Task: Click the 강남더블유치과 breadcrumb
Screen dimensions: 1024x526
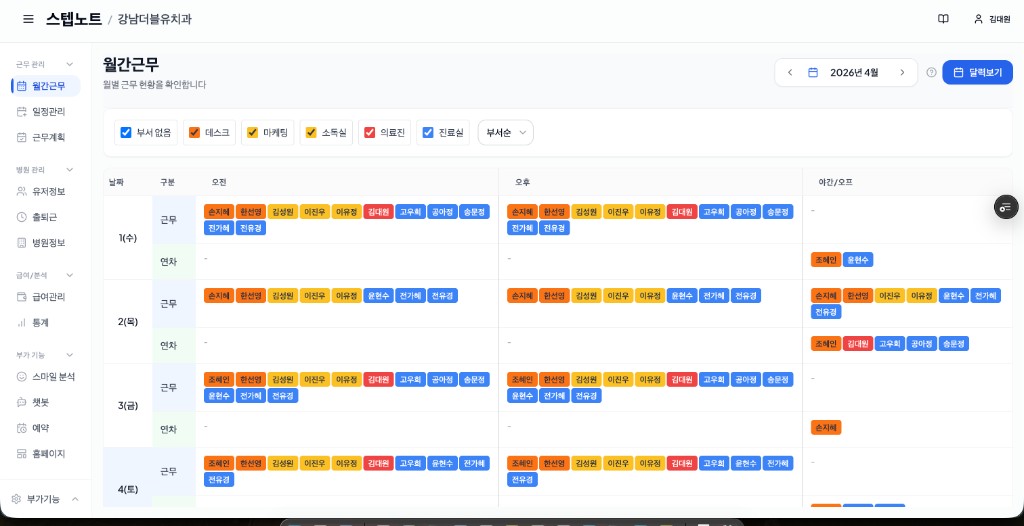Action: pyautogui.click(x=155, y=19)
